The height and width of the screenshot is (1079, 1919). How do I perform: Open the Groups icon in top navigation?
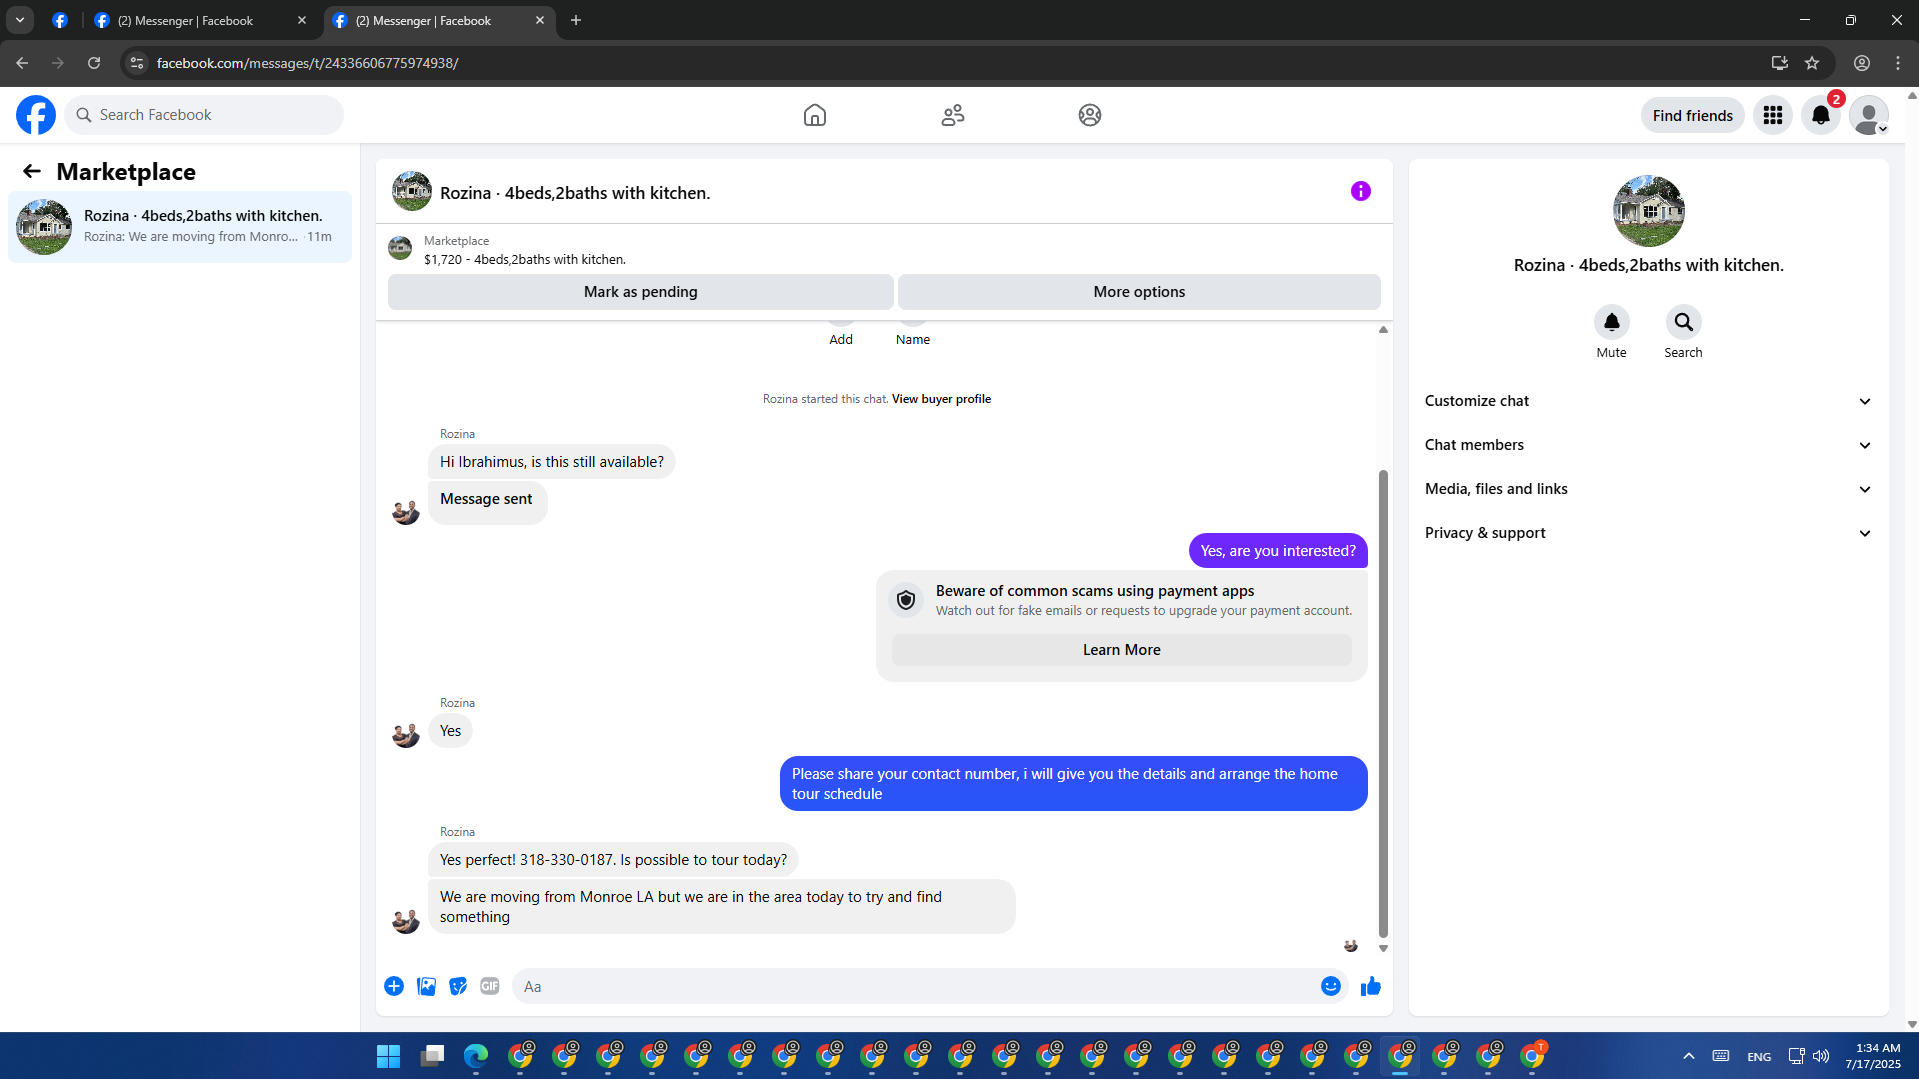click(1090, 115)
